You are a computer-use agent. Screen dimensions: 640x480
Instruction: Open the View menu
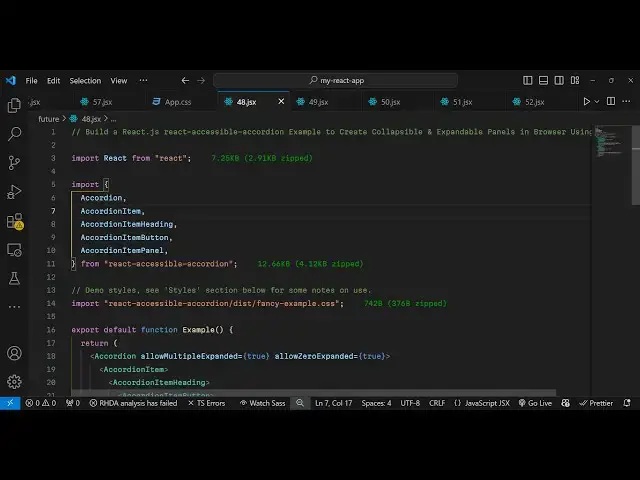click(x=119, y=81)
